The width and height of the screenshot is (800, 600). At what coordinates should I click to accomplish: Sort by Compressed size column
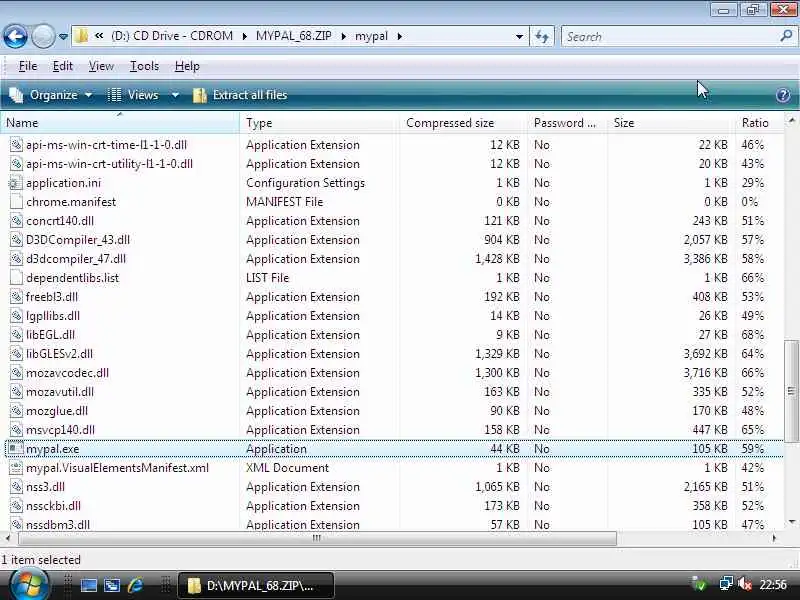tap(463, 123)
